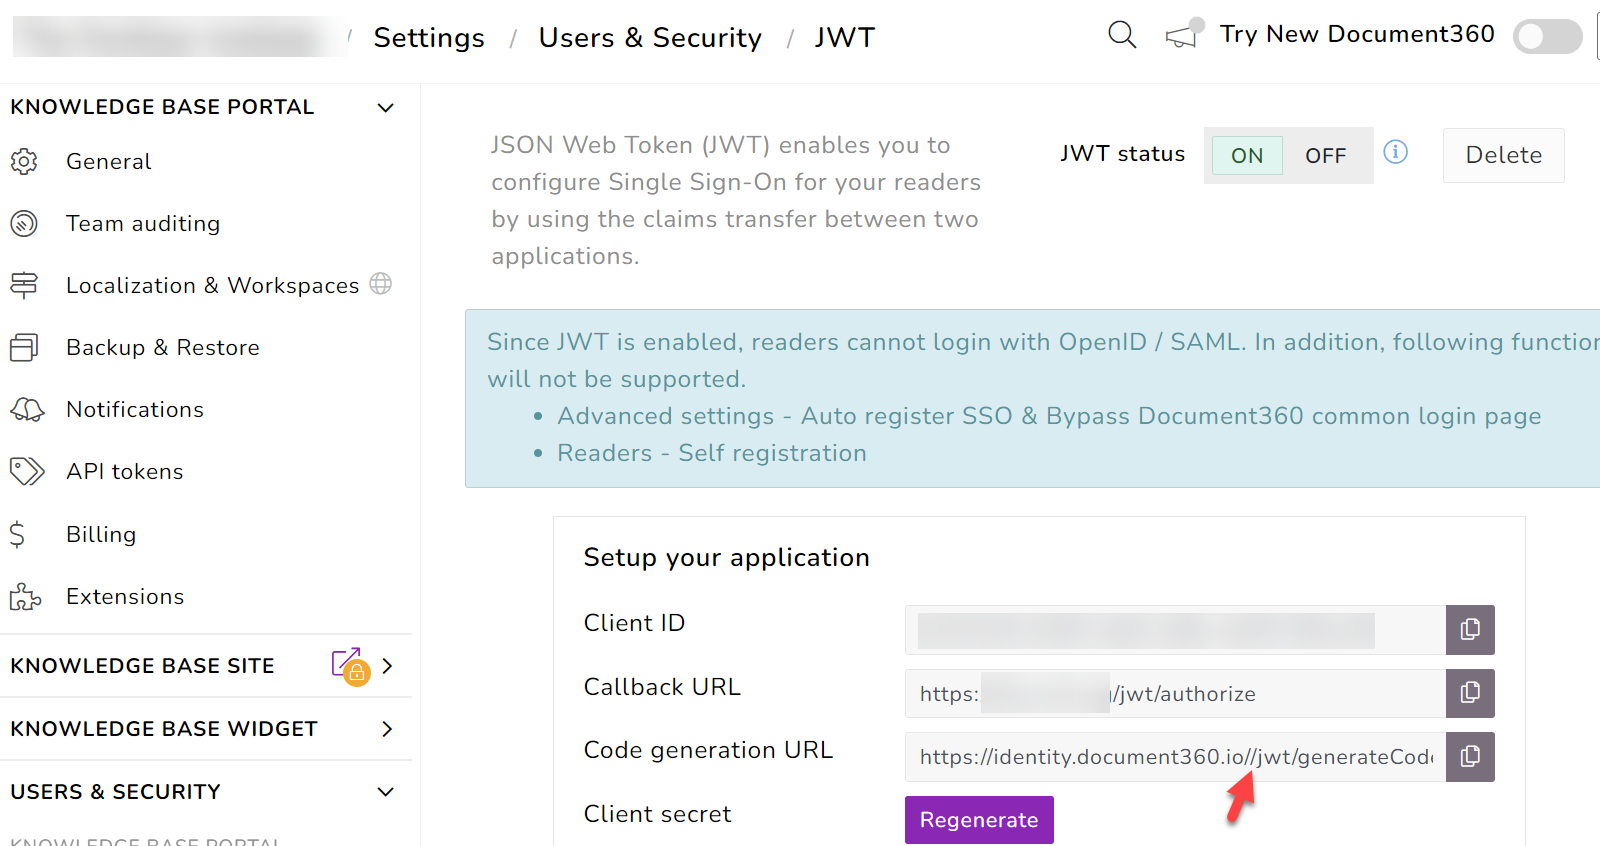Click 'Readers - Self registration' text

coord(712,453)
